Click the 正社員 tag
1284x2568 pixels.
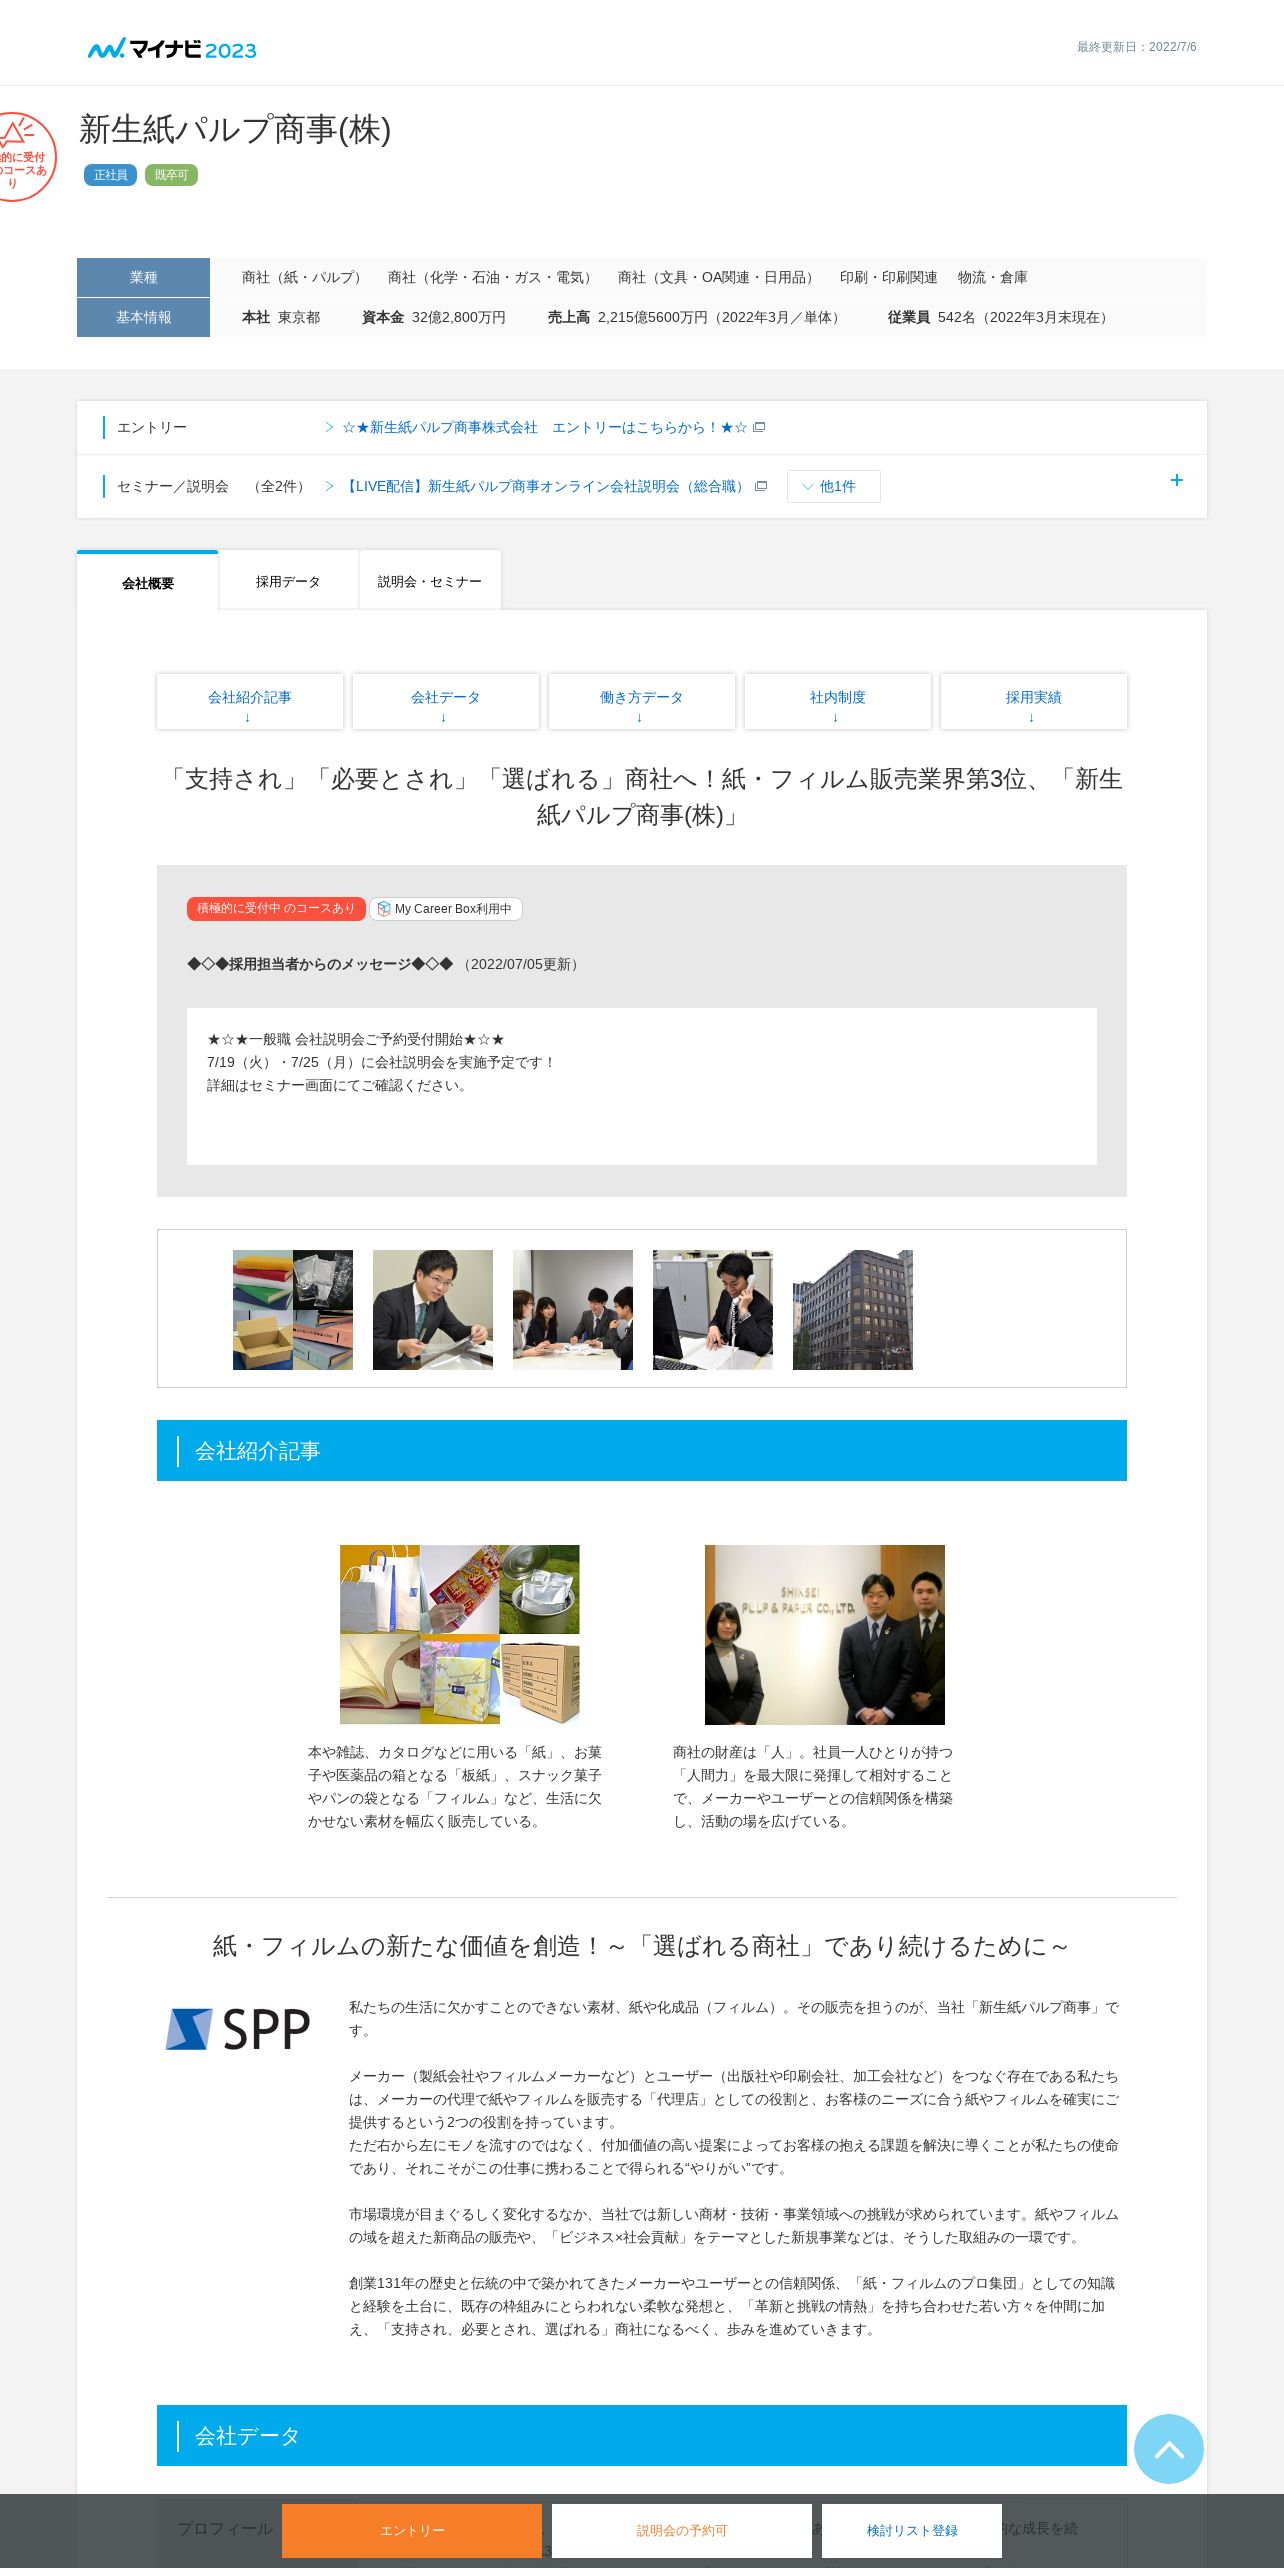click(111, 175)
